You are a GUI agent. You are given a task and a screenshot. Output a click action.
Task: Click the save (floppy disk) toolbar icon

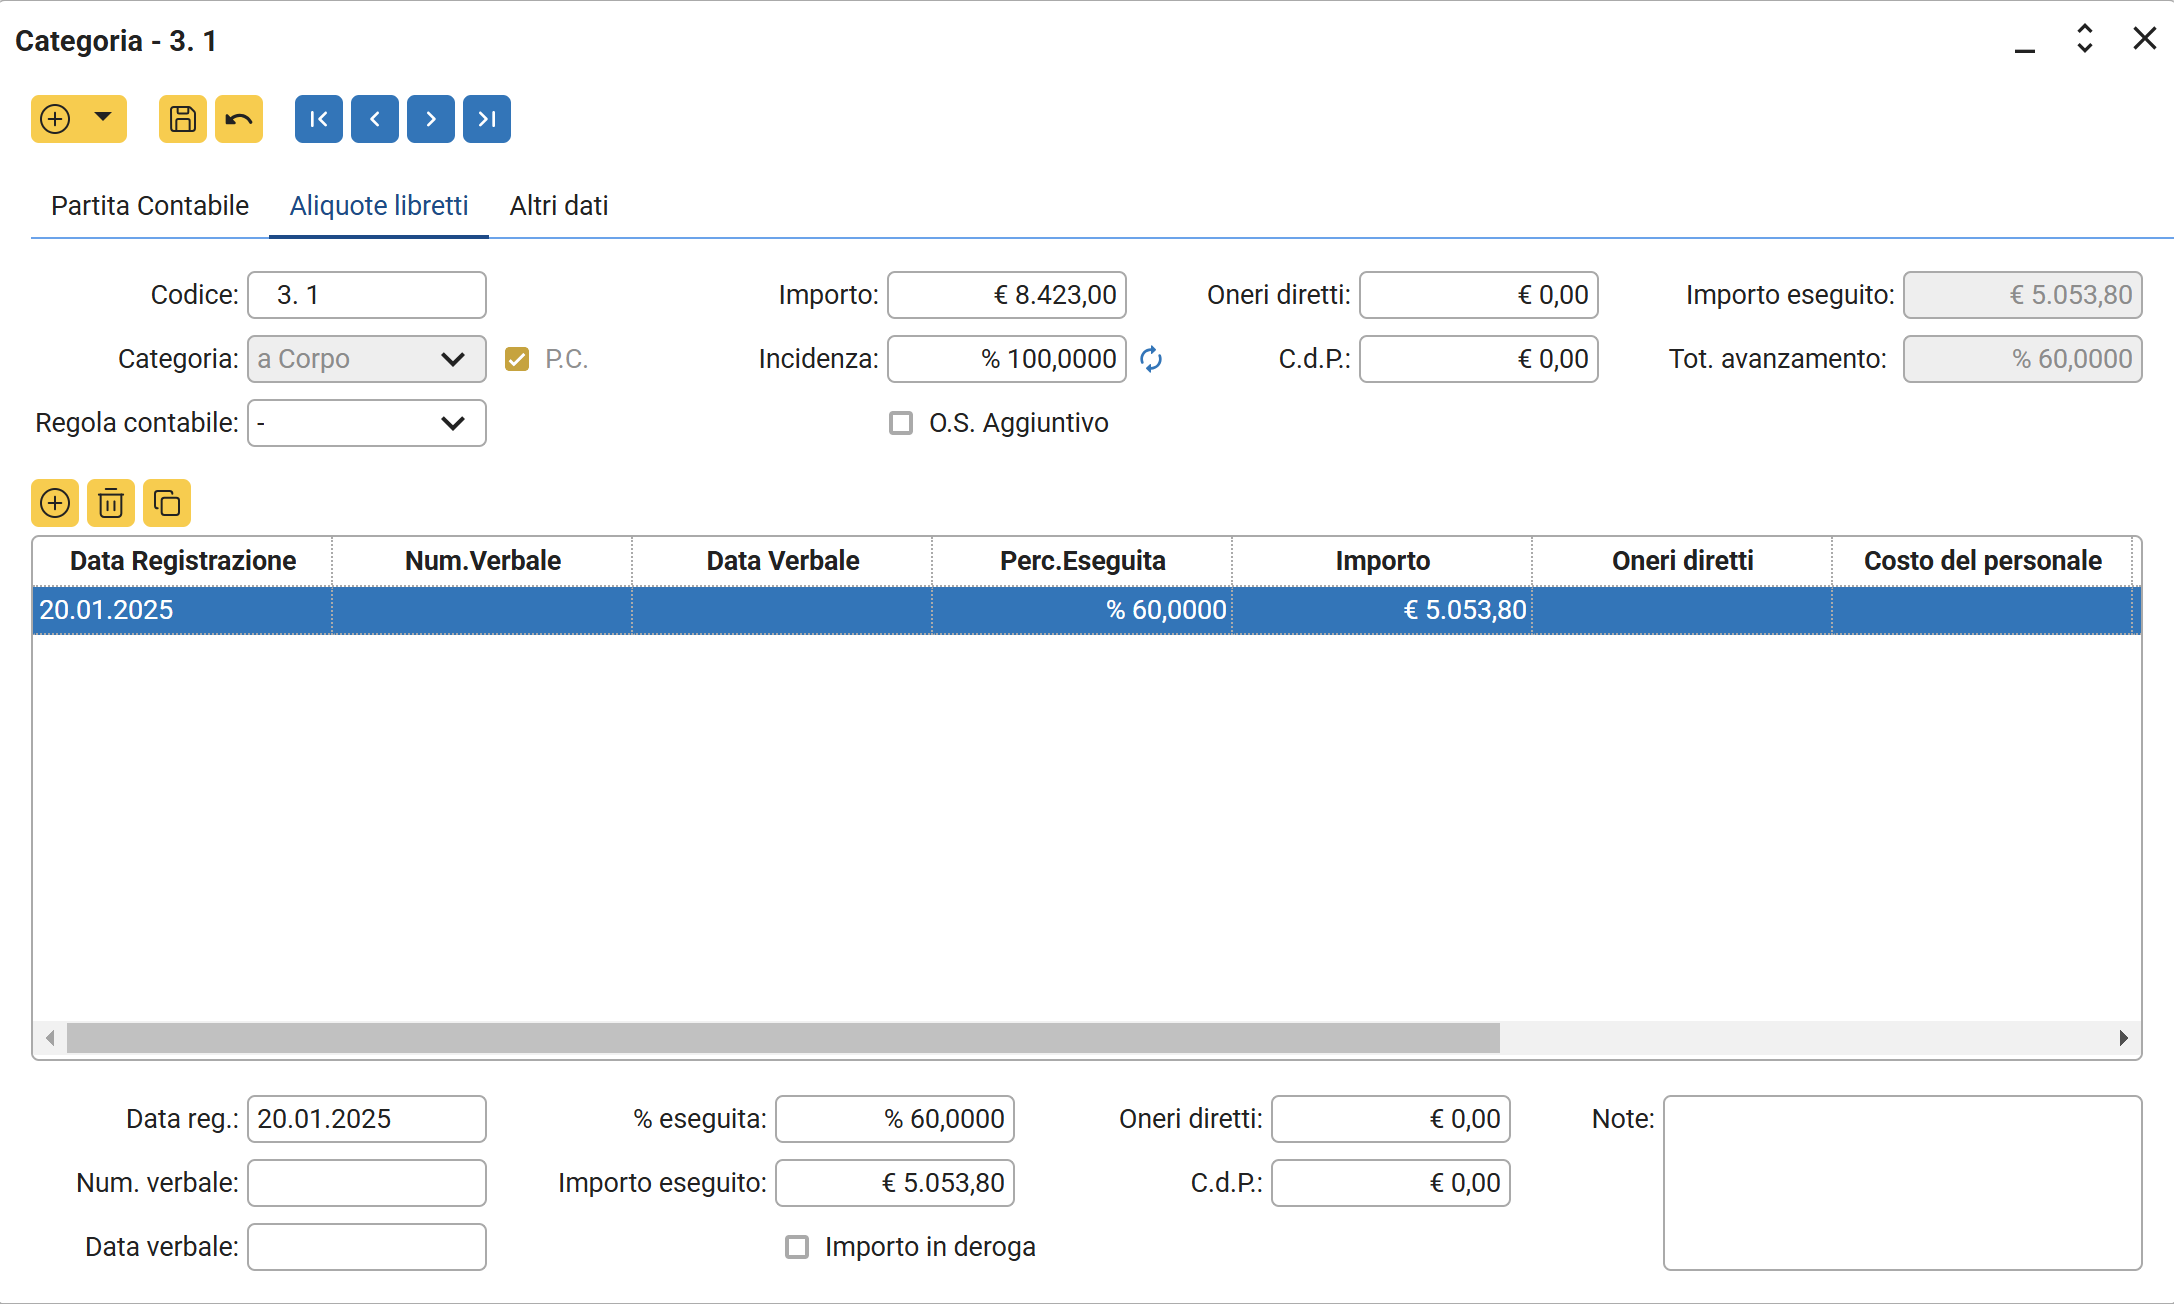pos(182,120)
